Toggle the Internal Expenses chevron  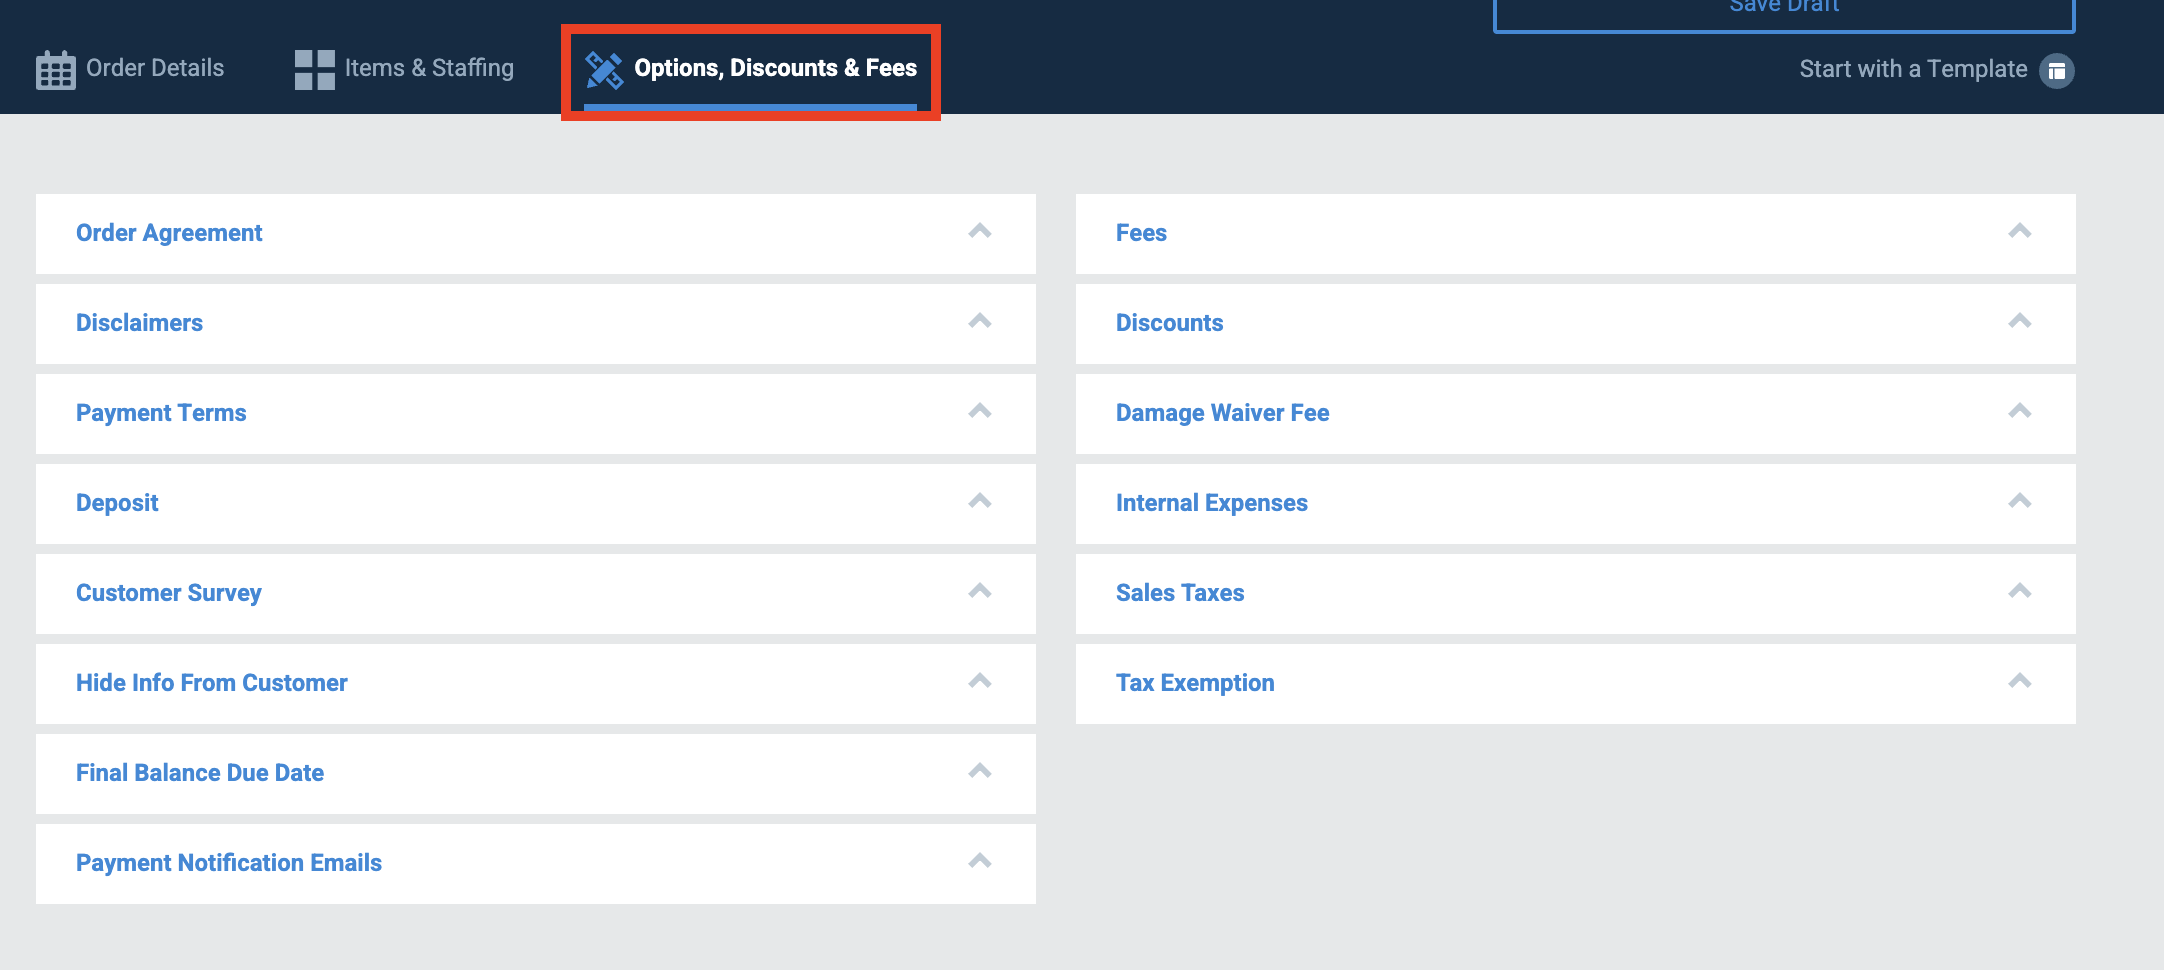pyautogui.click(x=2020, y=501)
